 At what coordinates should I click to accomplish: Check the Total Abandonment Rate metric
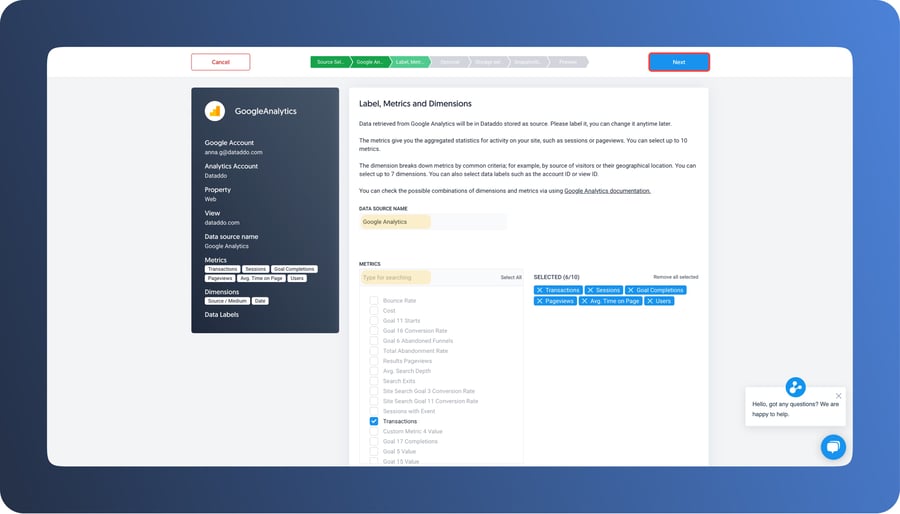pos(374,351)
